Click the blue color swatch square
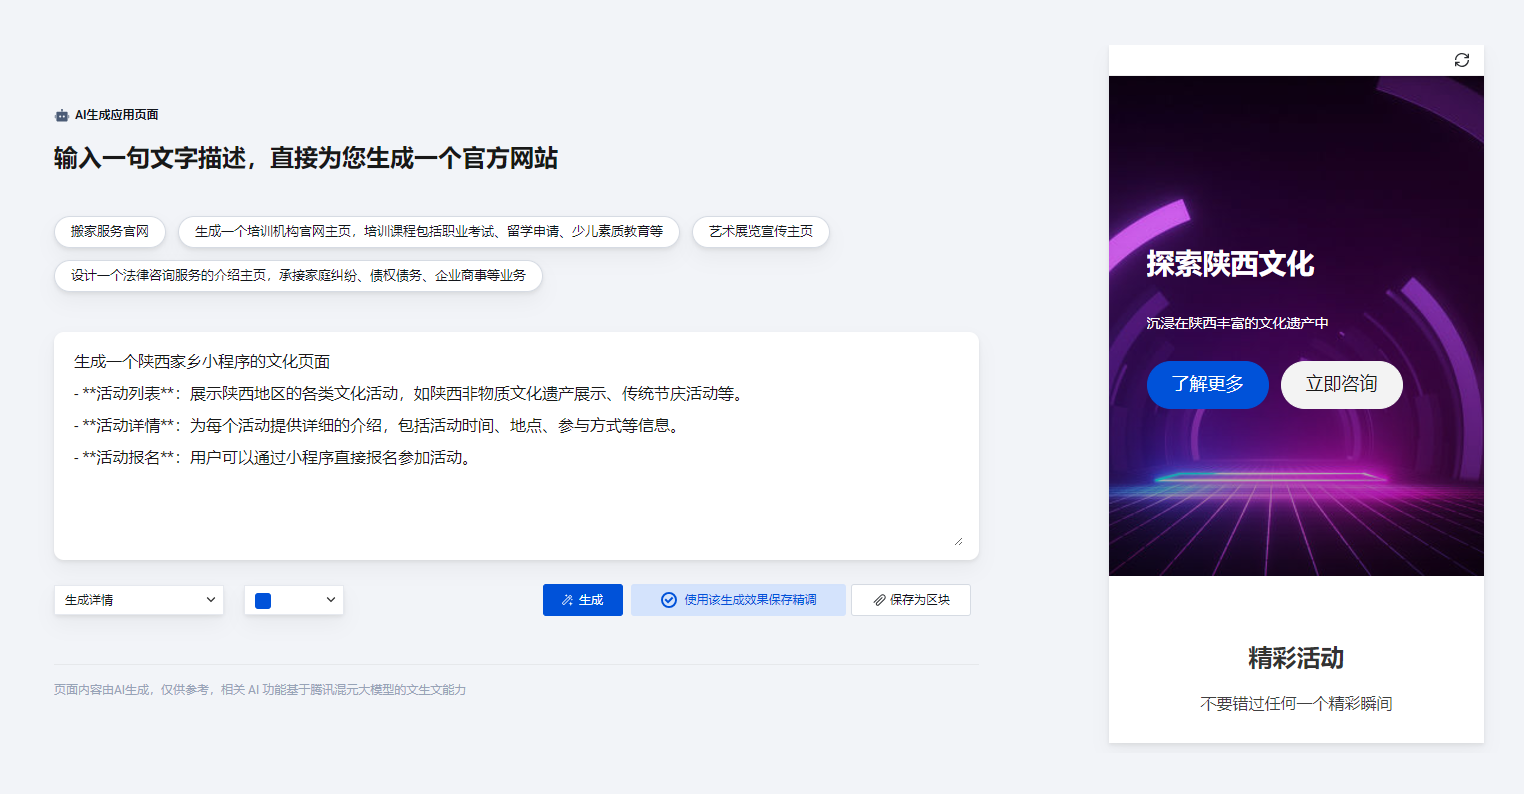The image size is (1524, 794). [263, 600]
